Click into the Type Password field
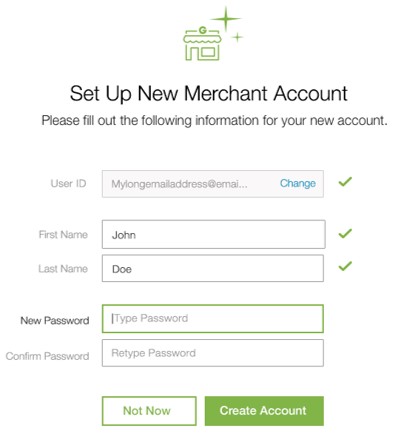400x439 pixels. [x=213, y=319]
